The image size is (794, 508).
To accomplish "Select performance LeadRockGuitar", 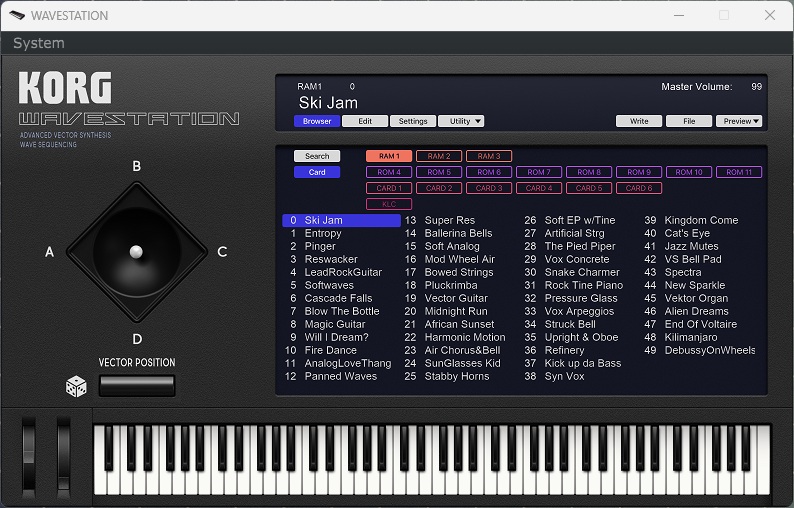I will pyautogui.click(x=343, y=272).
